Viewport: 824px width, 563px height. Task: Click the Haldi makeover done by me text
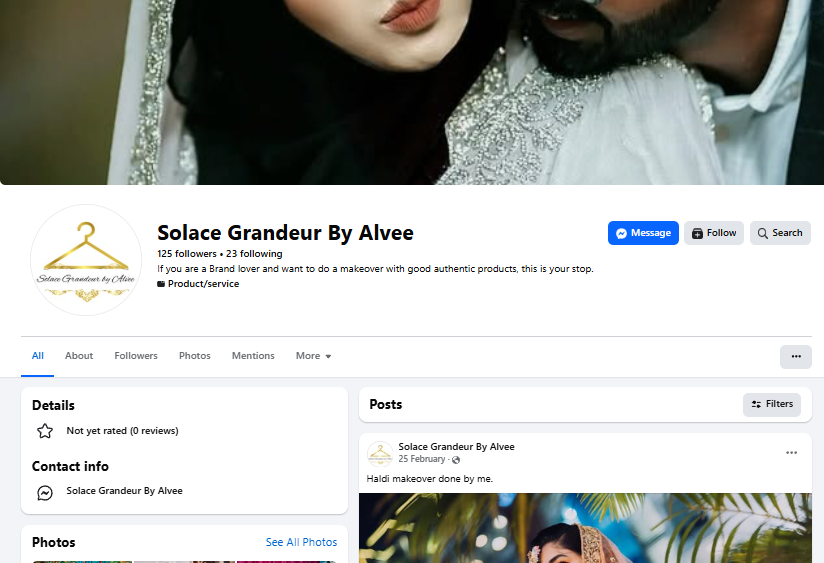[x=429, y=479]
